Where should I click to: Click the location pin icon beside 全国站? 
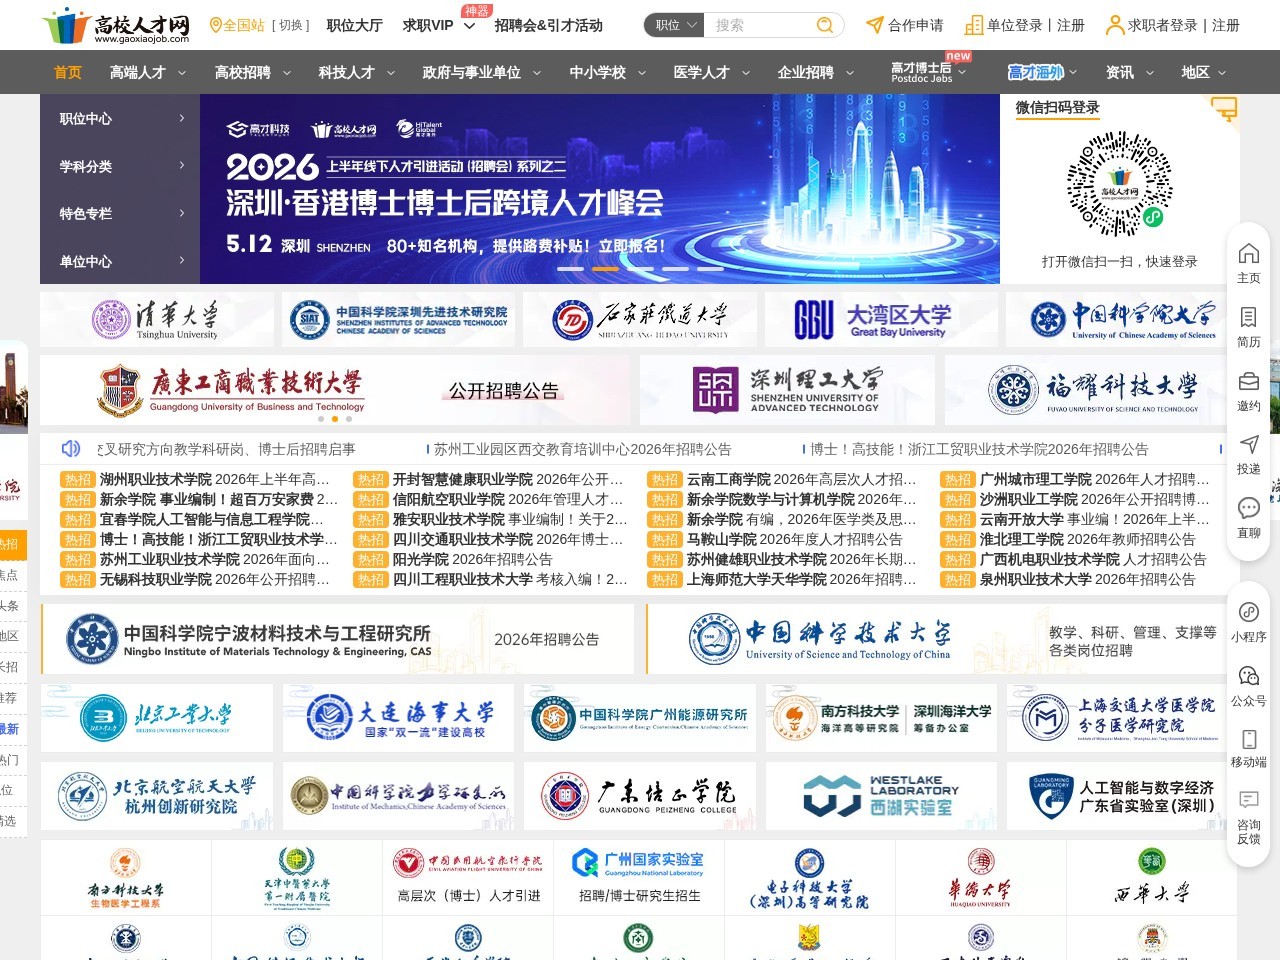(x=215, y=25)
